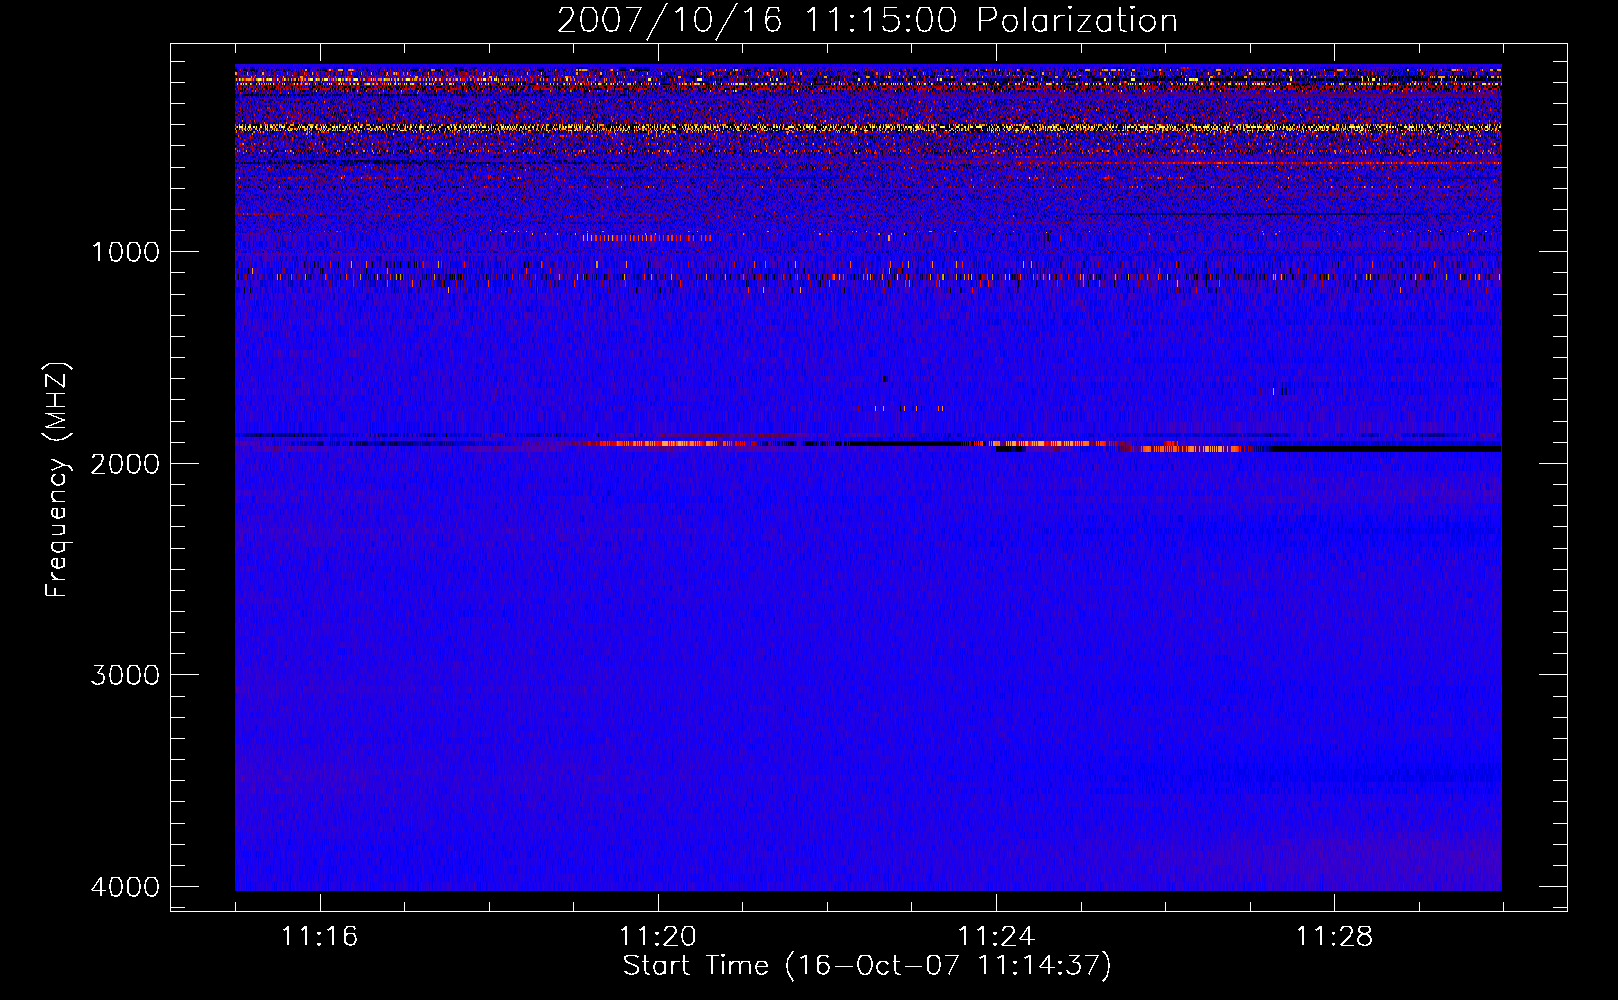This screenshot has width=1618, height=1000.
Task: Select the 'Frequency (MHZ)' axis label
Action: click(x=58, y=480)
